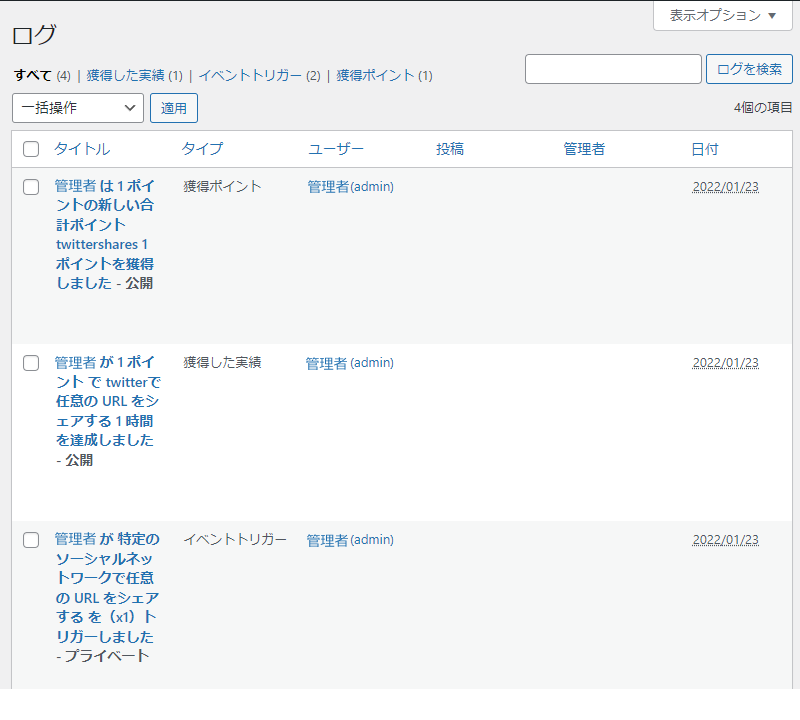The image size is (800, 720).
Task: Filter by イベントトリガー
Action: (250, 76)
